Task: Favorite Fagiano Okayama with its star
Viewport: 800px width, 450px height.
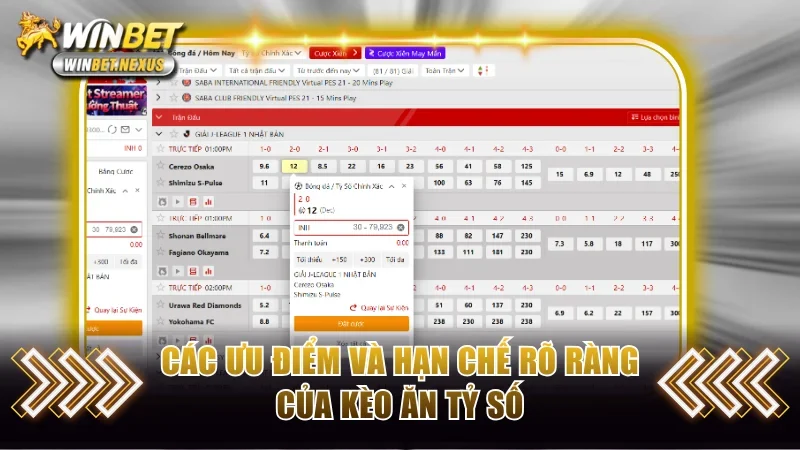Action: click(161, 251)
